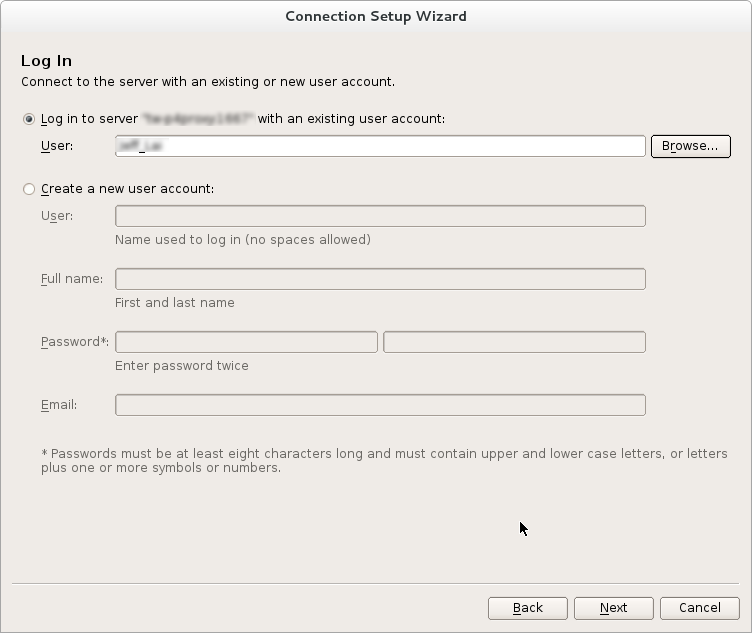Click the Log In heading text
Image resolution: width=752 pixels, height=633 pixels.
pos(46,61)
